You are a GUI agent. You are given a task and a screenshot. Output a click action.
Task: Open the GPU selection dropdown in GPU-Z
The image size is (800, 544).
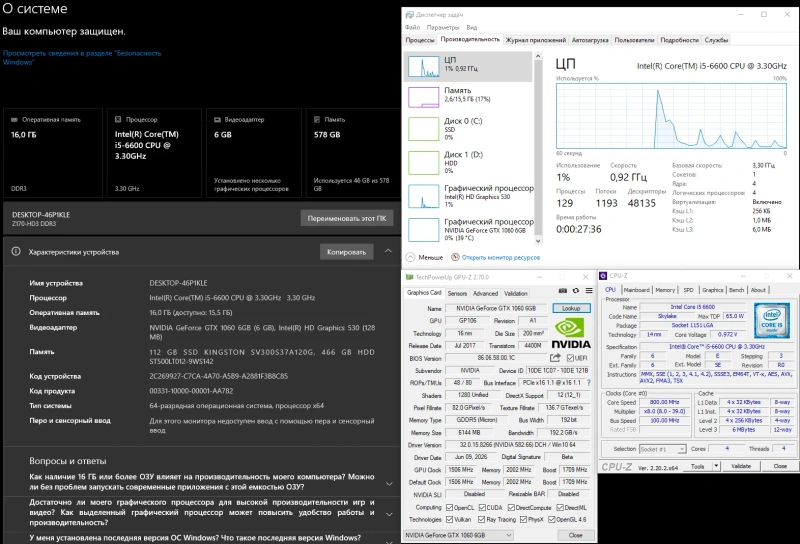458,535
